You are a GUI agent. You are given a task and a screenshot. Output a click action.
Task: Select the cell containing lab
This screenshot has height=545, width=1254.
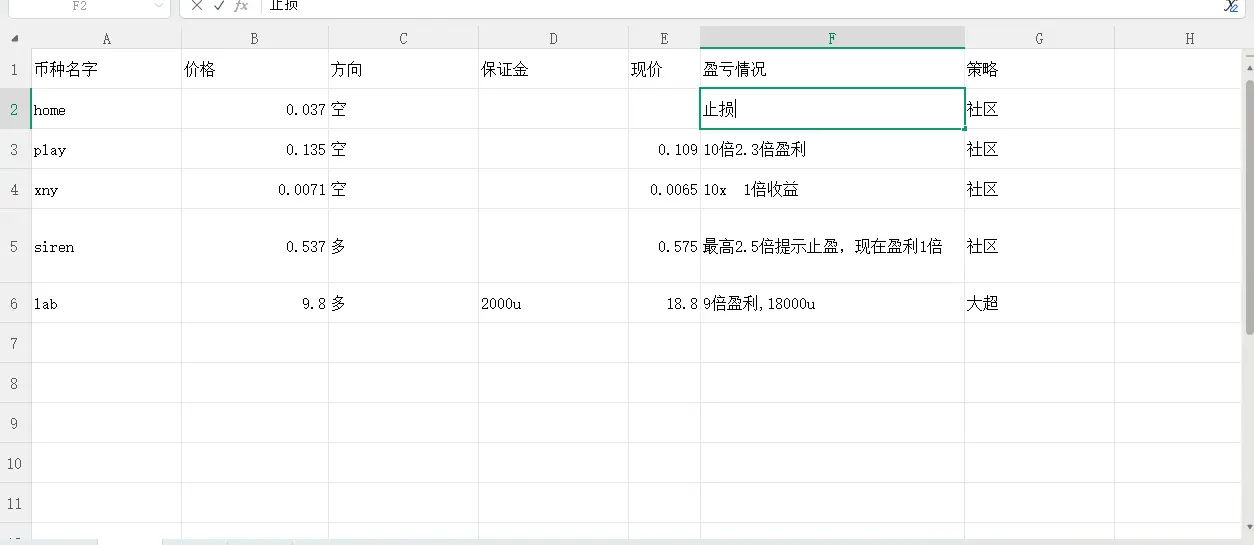point(106,303)
